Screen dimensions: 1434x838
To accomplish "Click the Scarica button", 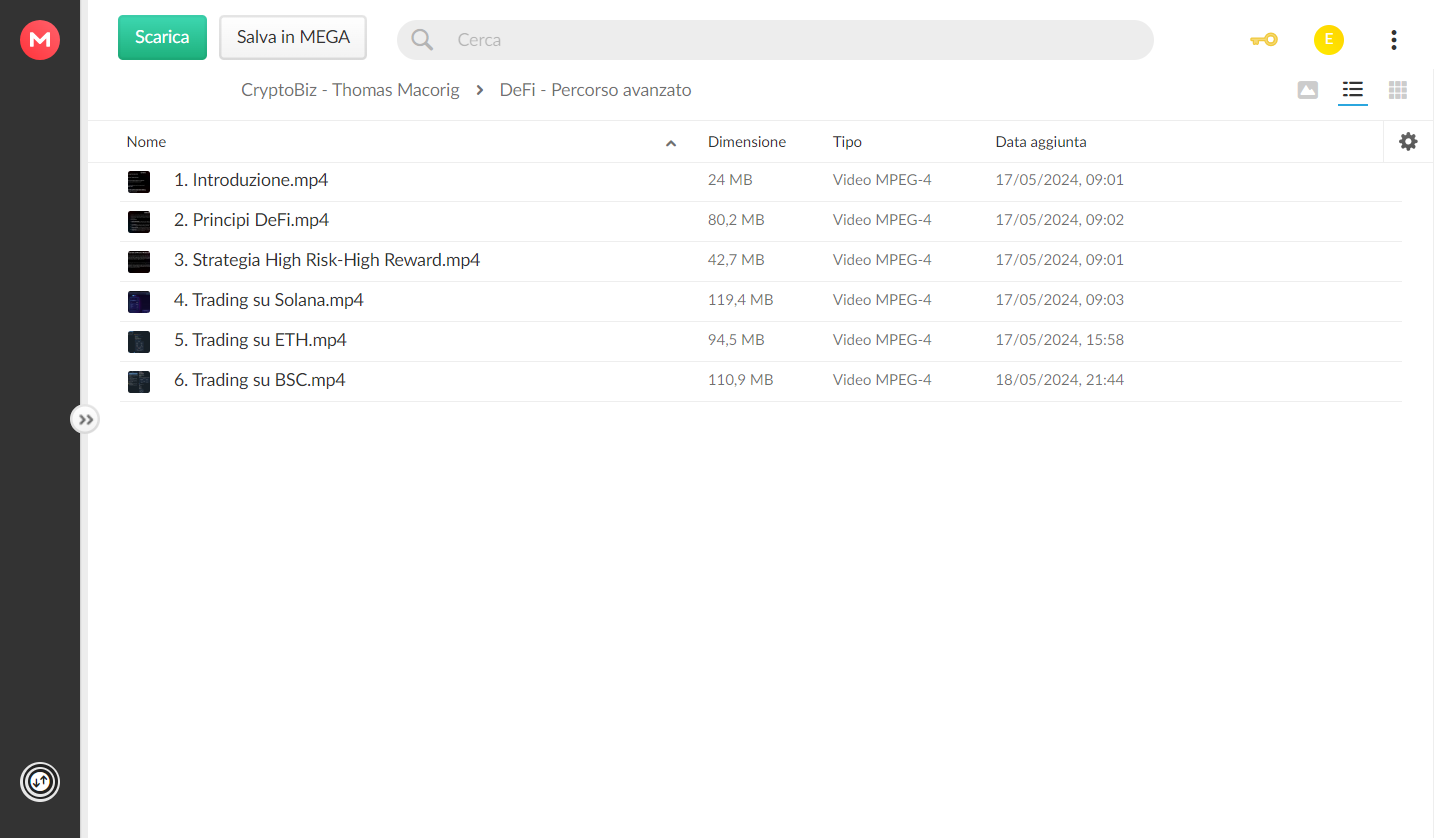I will [162, 37].
